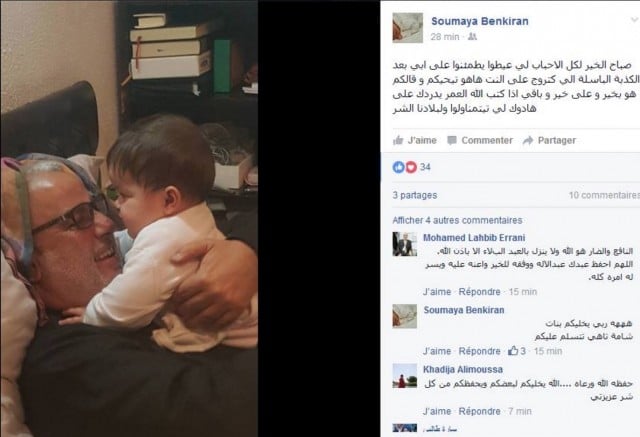Click the Partager share arrow icon
The width and height of the screenshot is (640, 437).
pyautogui.click(x=528, y=141)
